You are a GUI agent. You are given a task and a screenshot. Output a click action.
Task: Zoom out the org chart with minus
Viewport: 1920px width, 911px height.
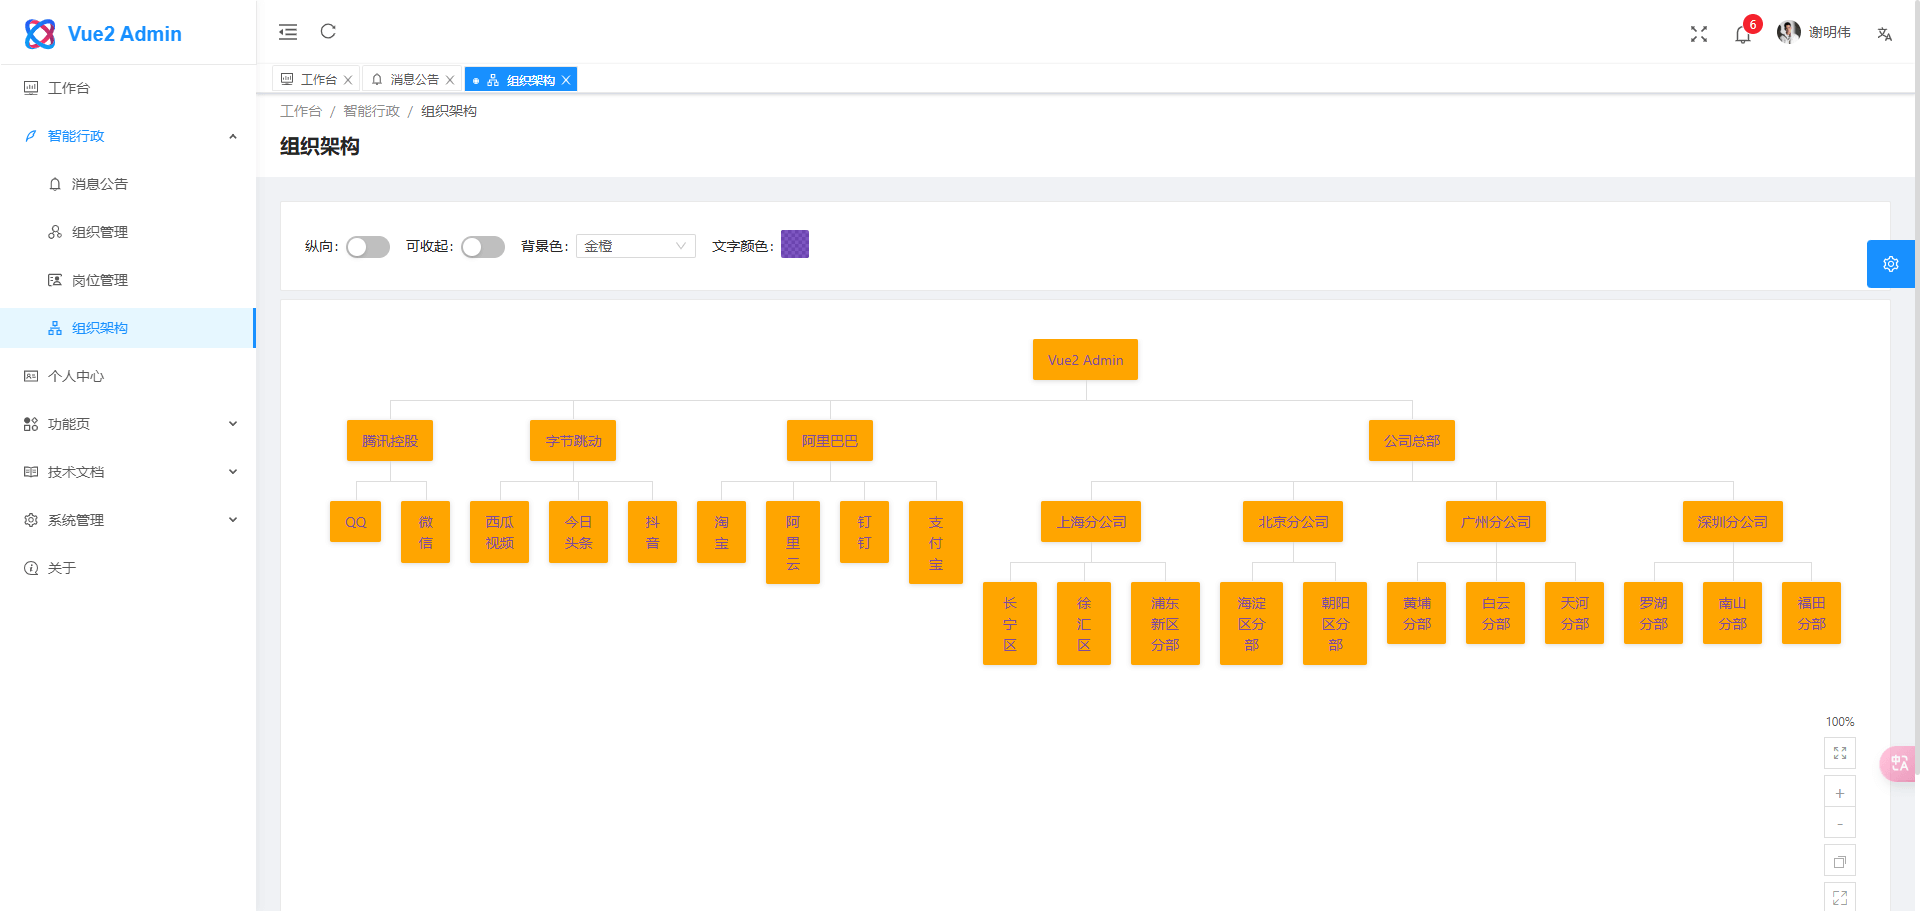(1840, 824)
